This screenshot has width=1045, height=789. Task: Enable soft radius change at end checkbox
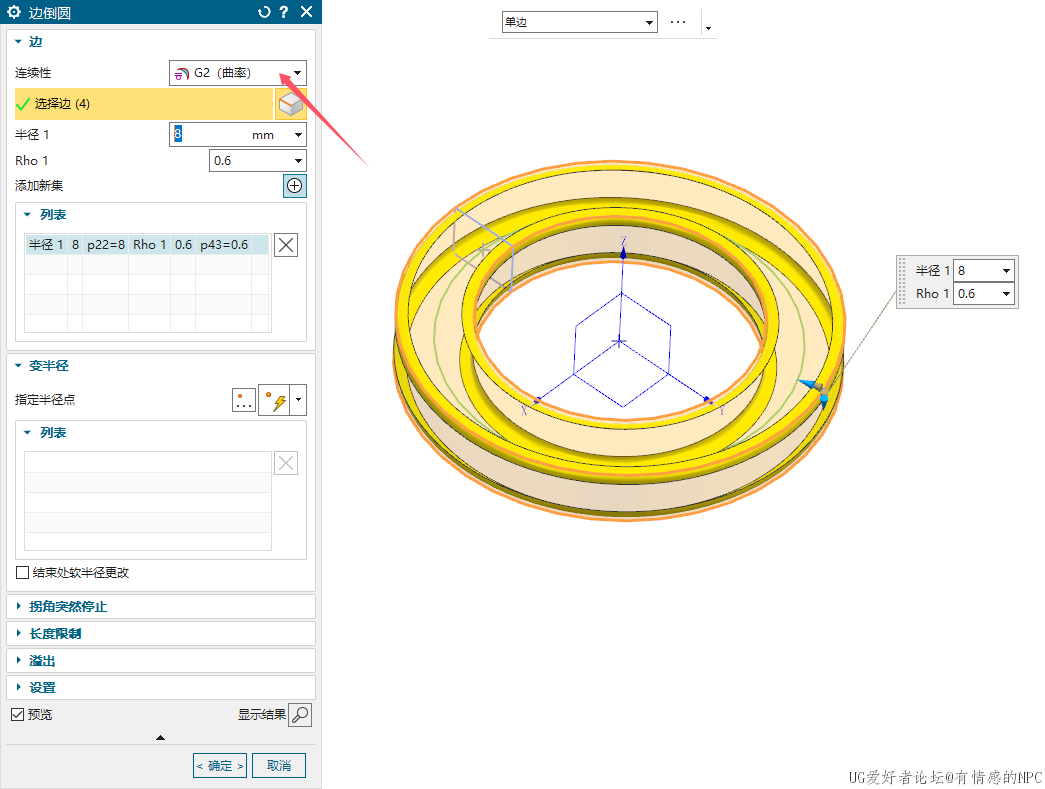(x=23, y=573)
